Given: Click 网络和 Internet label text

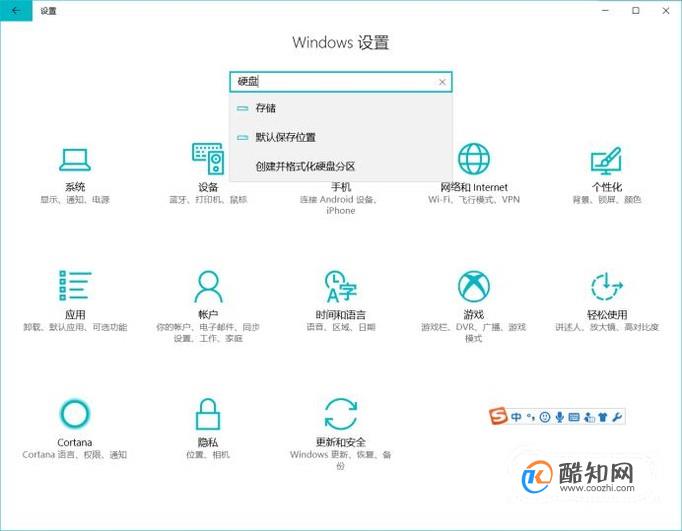Looking at the screenshot, I should tap(474, 187).
